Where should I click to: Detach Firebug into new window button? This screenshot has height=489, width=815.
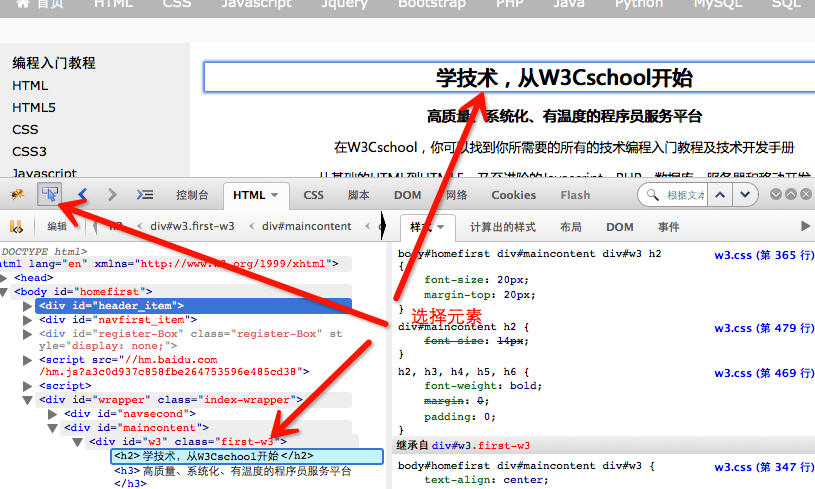click(x=791, y=194)
